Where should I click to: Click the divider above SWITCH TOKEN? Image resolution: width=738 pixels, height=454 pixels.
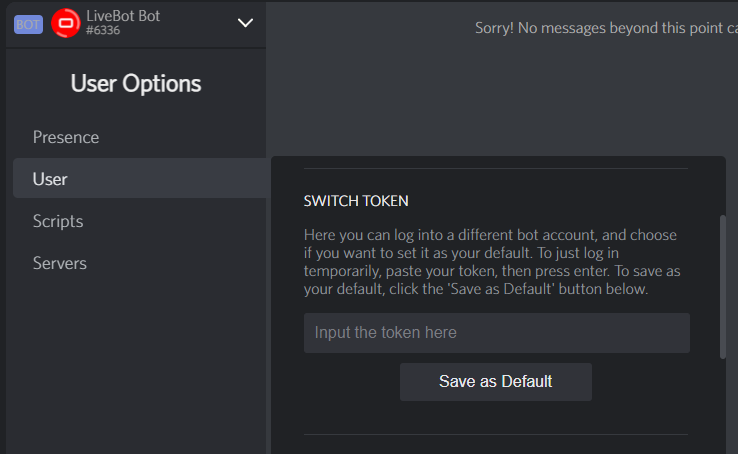coord(496,168)
